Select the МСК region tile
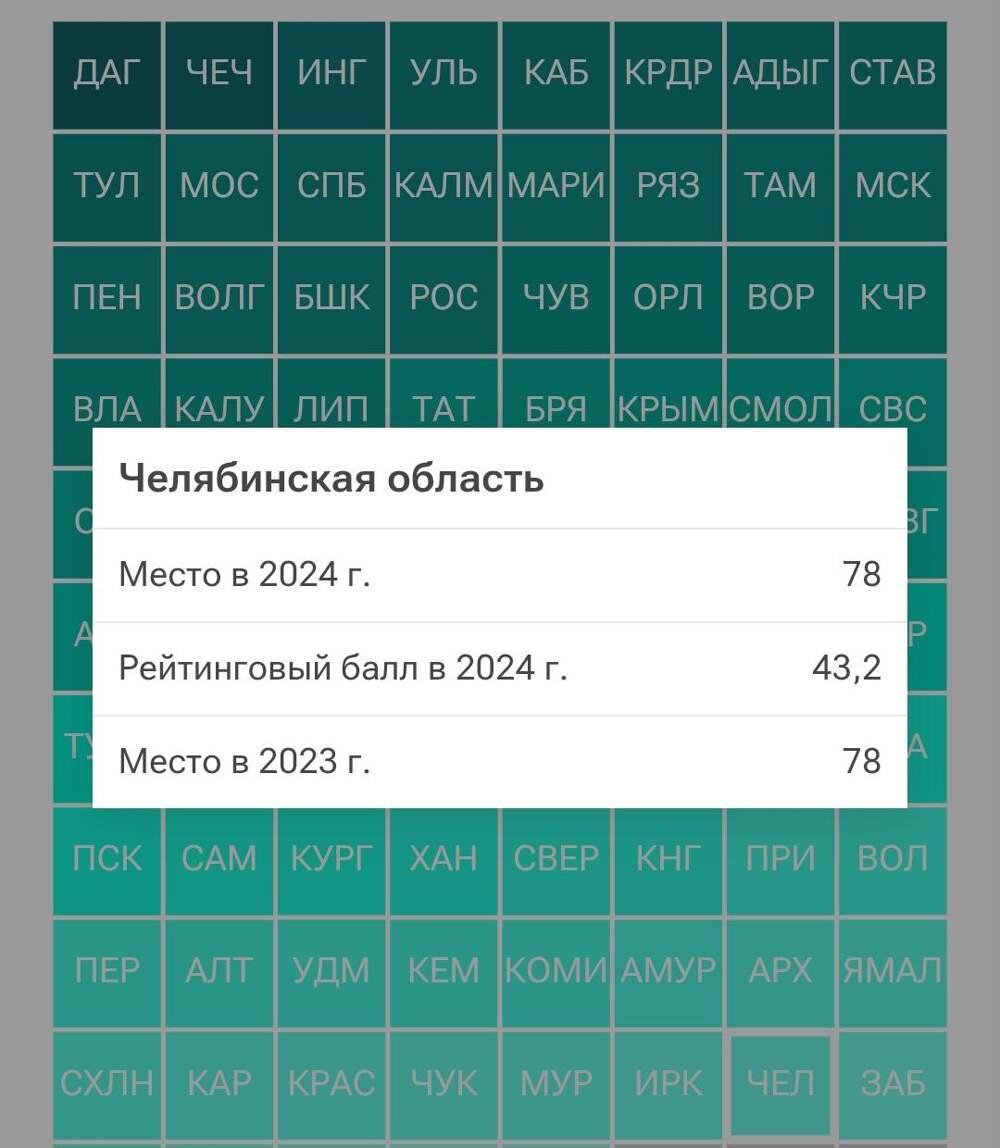Image resolution: width=1000 pixels, height=1148 pixels. click(893, 186)
